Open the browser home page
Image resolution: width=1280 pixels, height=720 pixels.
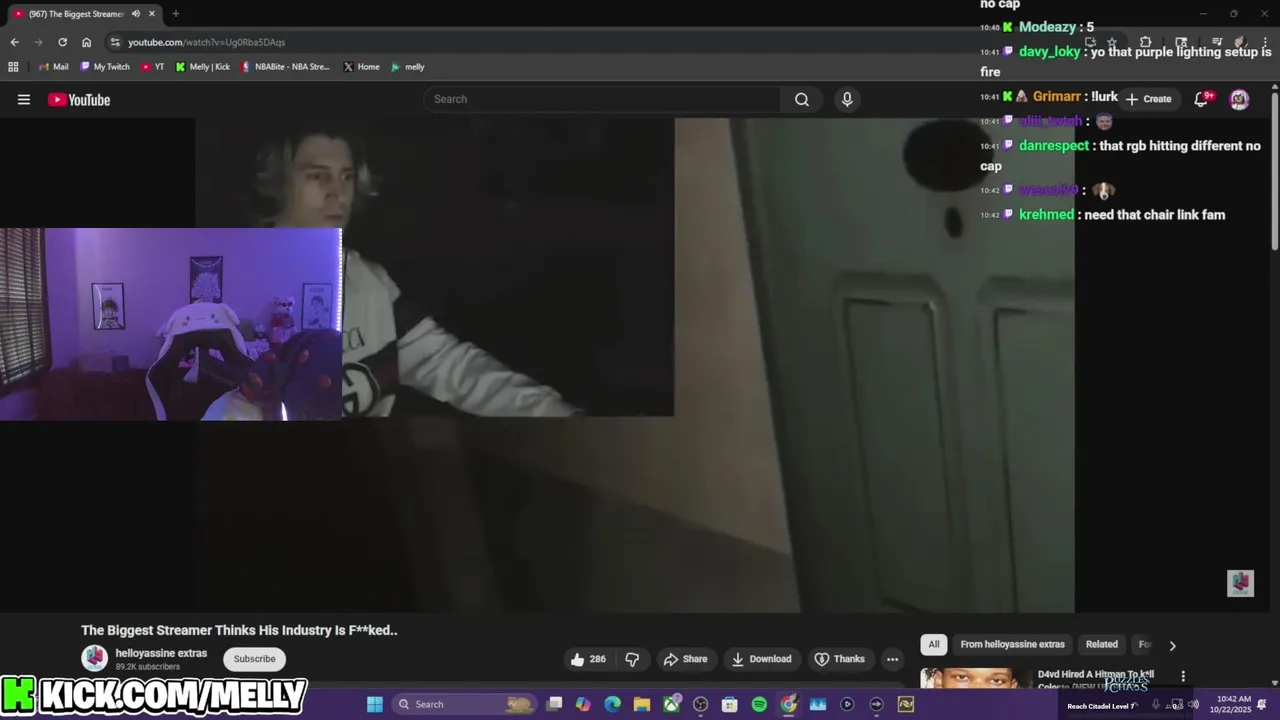coord(86,42)
